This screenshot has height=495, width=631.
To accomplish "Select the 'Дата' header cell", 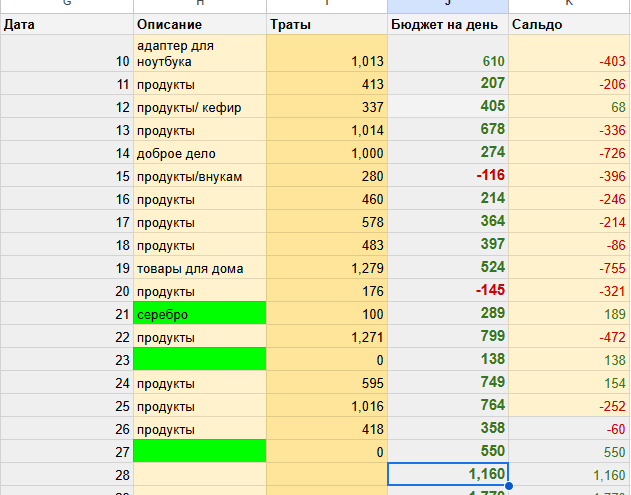I will point(67,24).
